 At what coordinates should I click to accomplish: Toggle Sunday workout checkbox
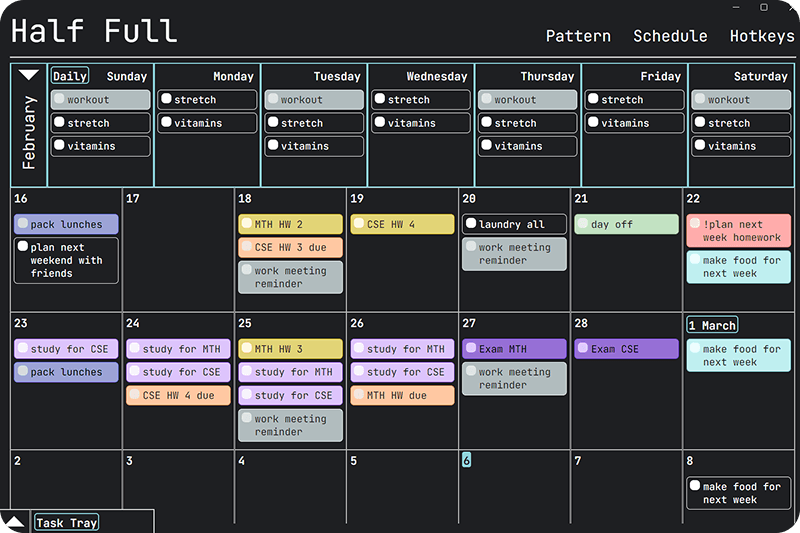[x=59, y=98]
